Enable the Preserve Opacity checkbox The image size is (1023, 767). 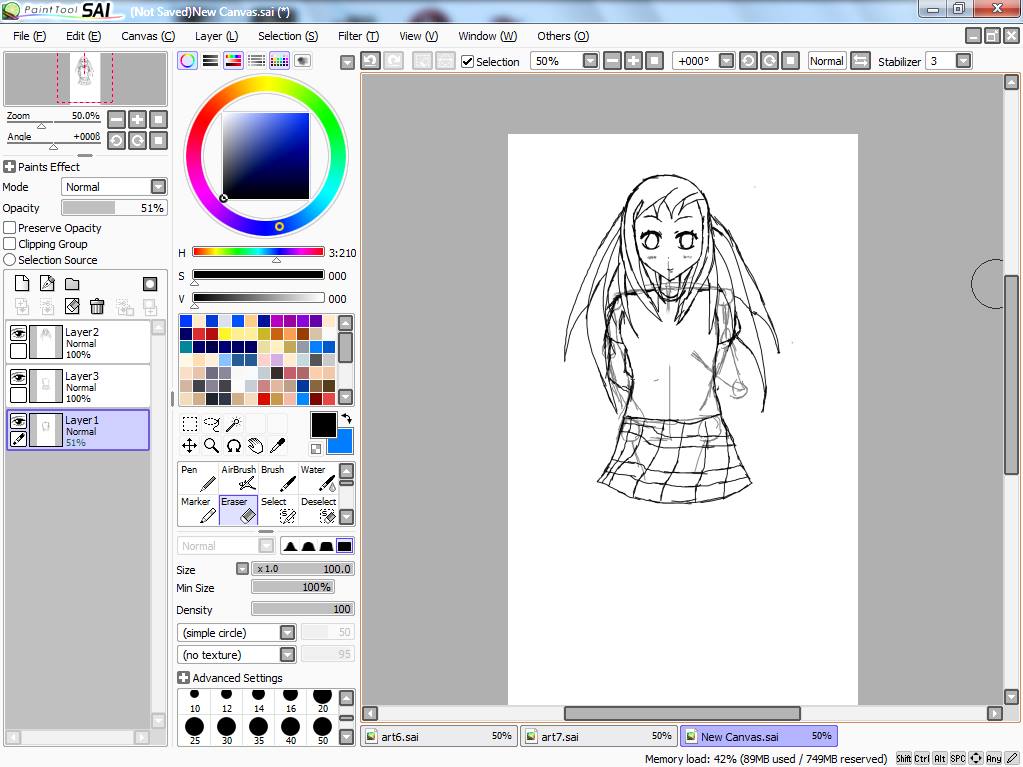point(10,228)
